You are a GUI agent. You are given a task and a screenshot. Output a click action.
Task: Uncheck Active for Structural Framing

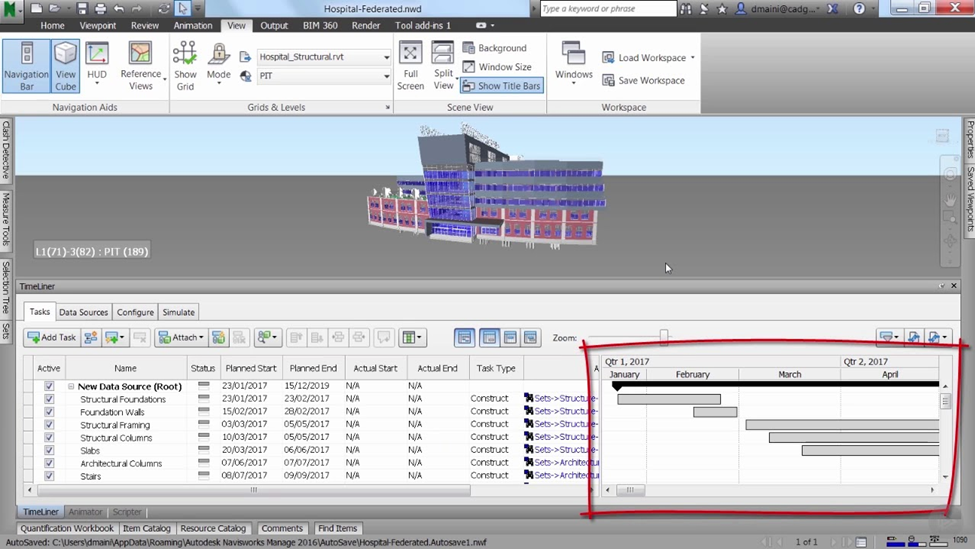[49, 425]
